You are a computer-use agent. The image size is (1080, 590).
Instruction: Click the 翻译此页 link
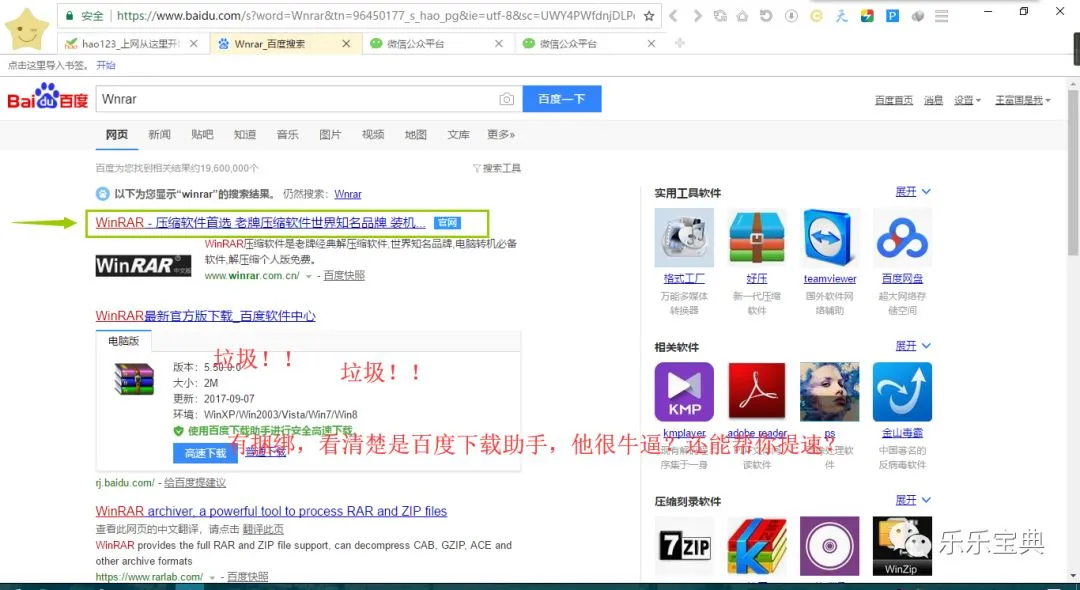[262, 529]
